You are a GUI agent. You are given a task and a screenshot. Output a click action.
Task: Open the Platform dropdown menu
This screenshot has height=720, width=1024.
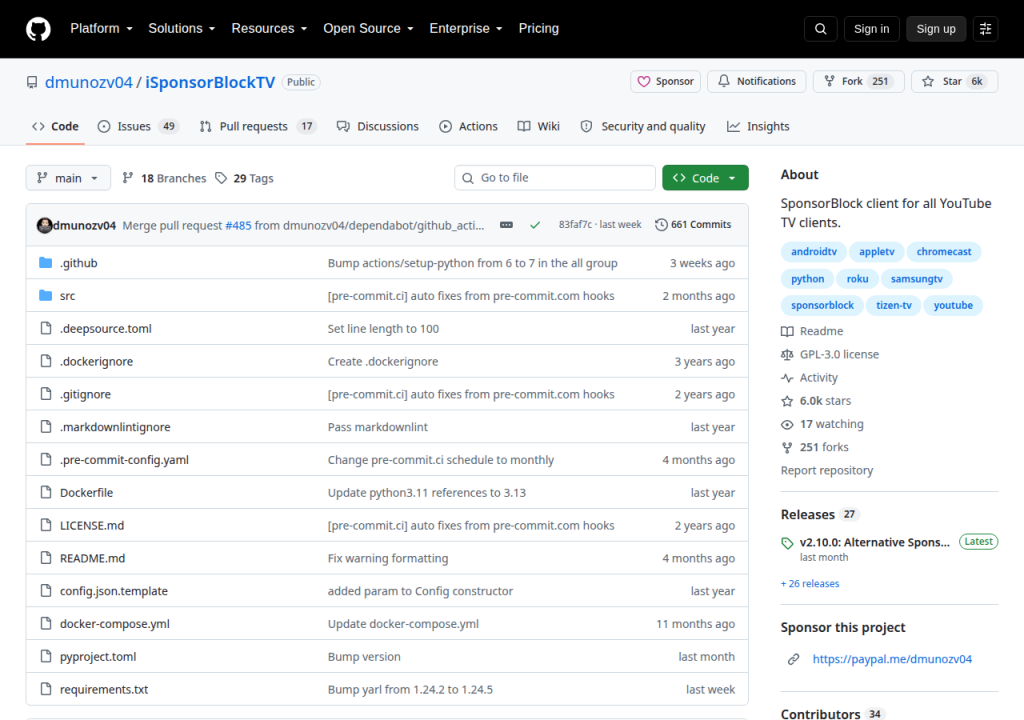point(101,29)
